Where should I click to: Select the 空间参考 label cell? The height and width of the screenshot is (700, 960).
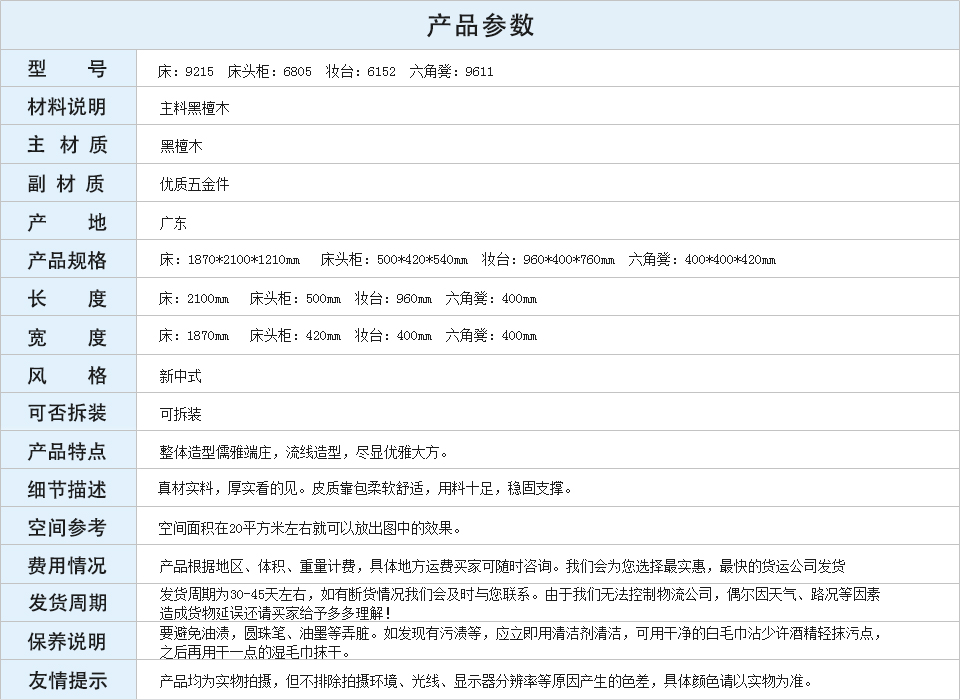(68, 526)
